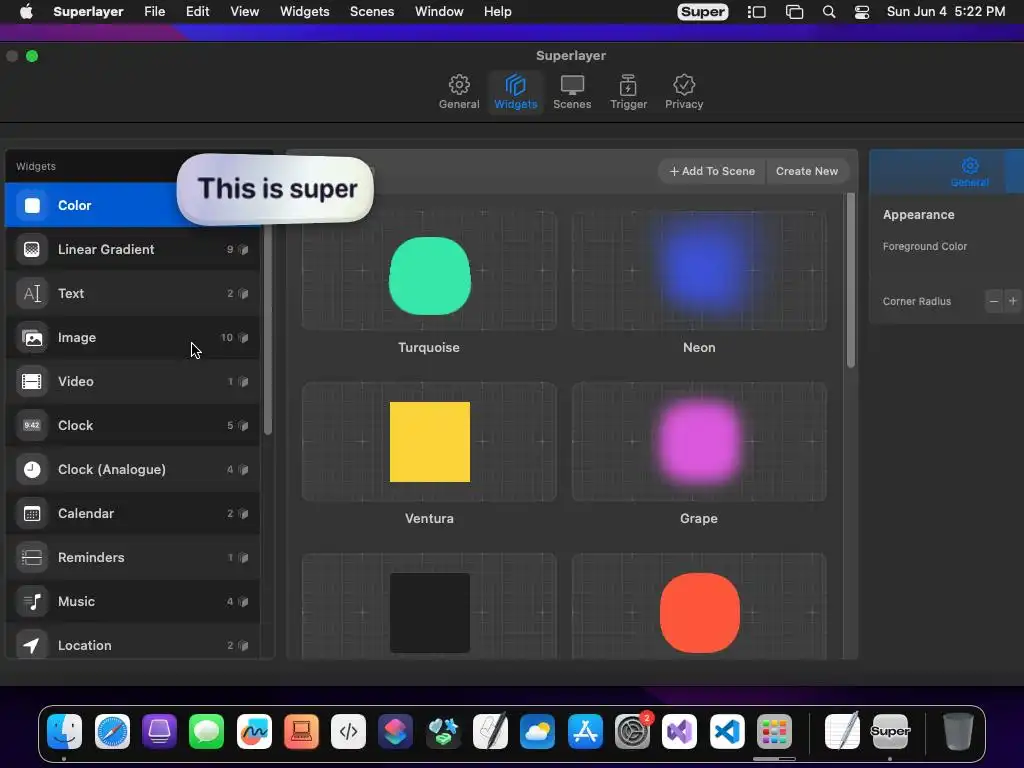
Task: Open the Trash in the Dock
Action: click(958, 731)
